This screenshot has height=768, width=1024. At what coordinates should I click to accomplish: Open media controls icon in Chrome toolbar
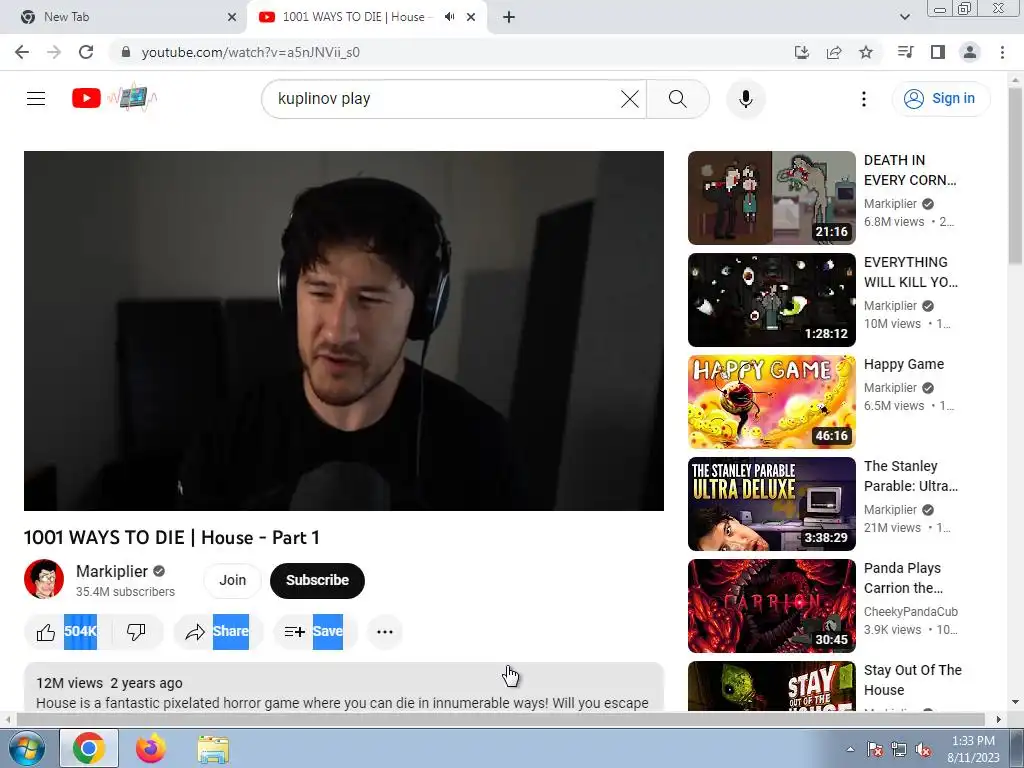pyautogui.click(x=905, y=52)
